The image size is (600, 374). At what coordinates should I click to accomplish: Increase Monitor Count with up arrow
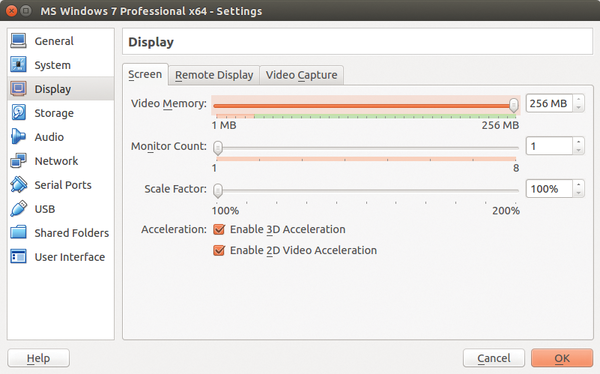pos(579,142)
